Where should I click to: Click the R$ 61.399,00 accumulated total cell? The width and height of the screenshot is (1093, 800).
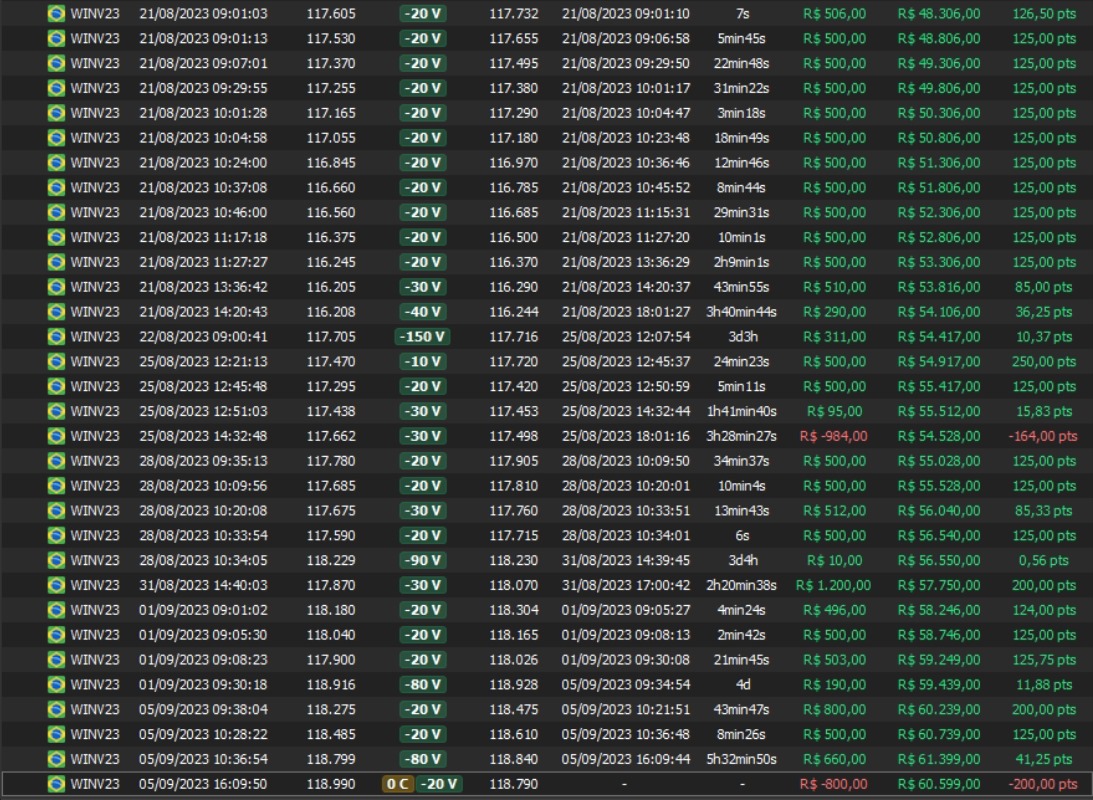pyautogui.click(x=938, y=760)
